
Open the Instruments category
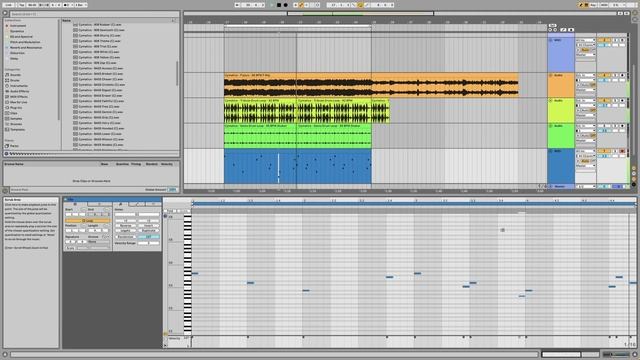pyautogui.click(x=19, y=86)
